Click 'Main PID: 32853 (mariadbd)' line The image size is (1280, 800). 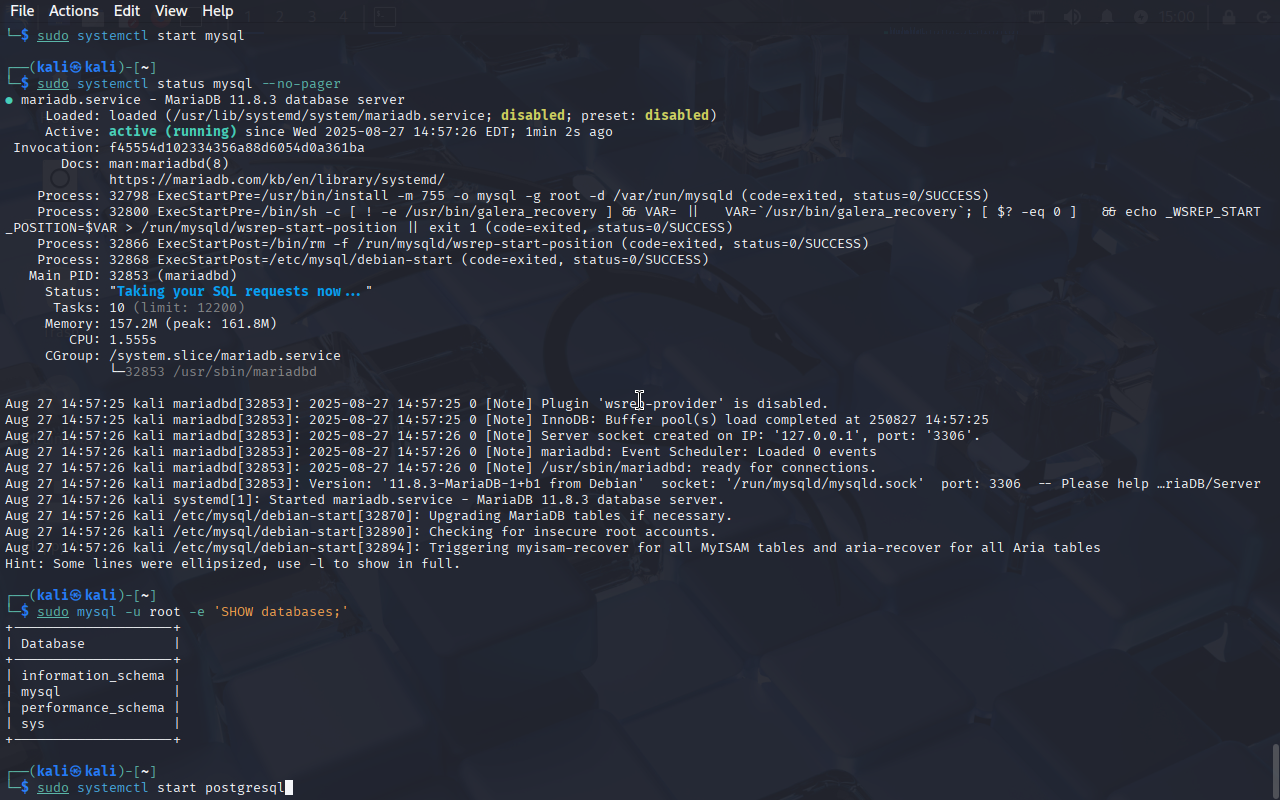tap(133, 276)
